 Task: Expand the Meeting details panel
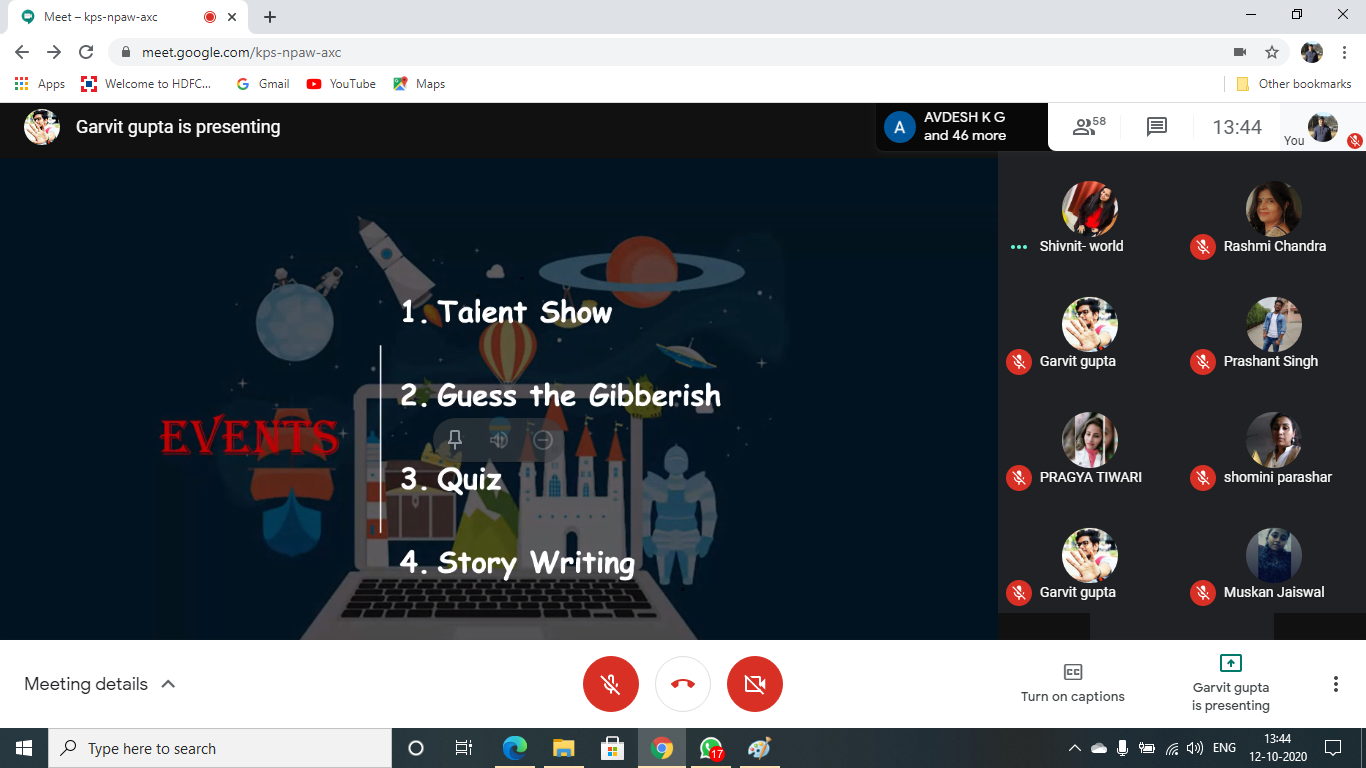(x=100, y=684)
